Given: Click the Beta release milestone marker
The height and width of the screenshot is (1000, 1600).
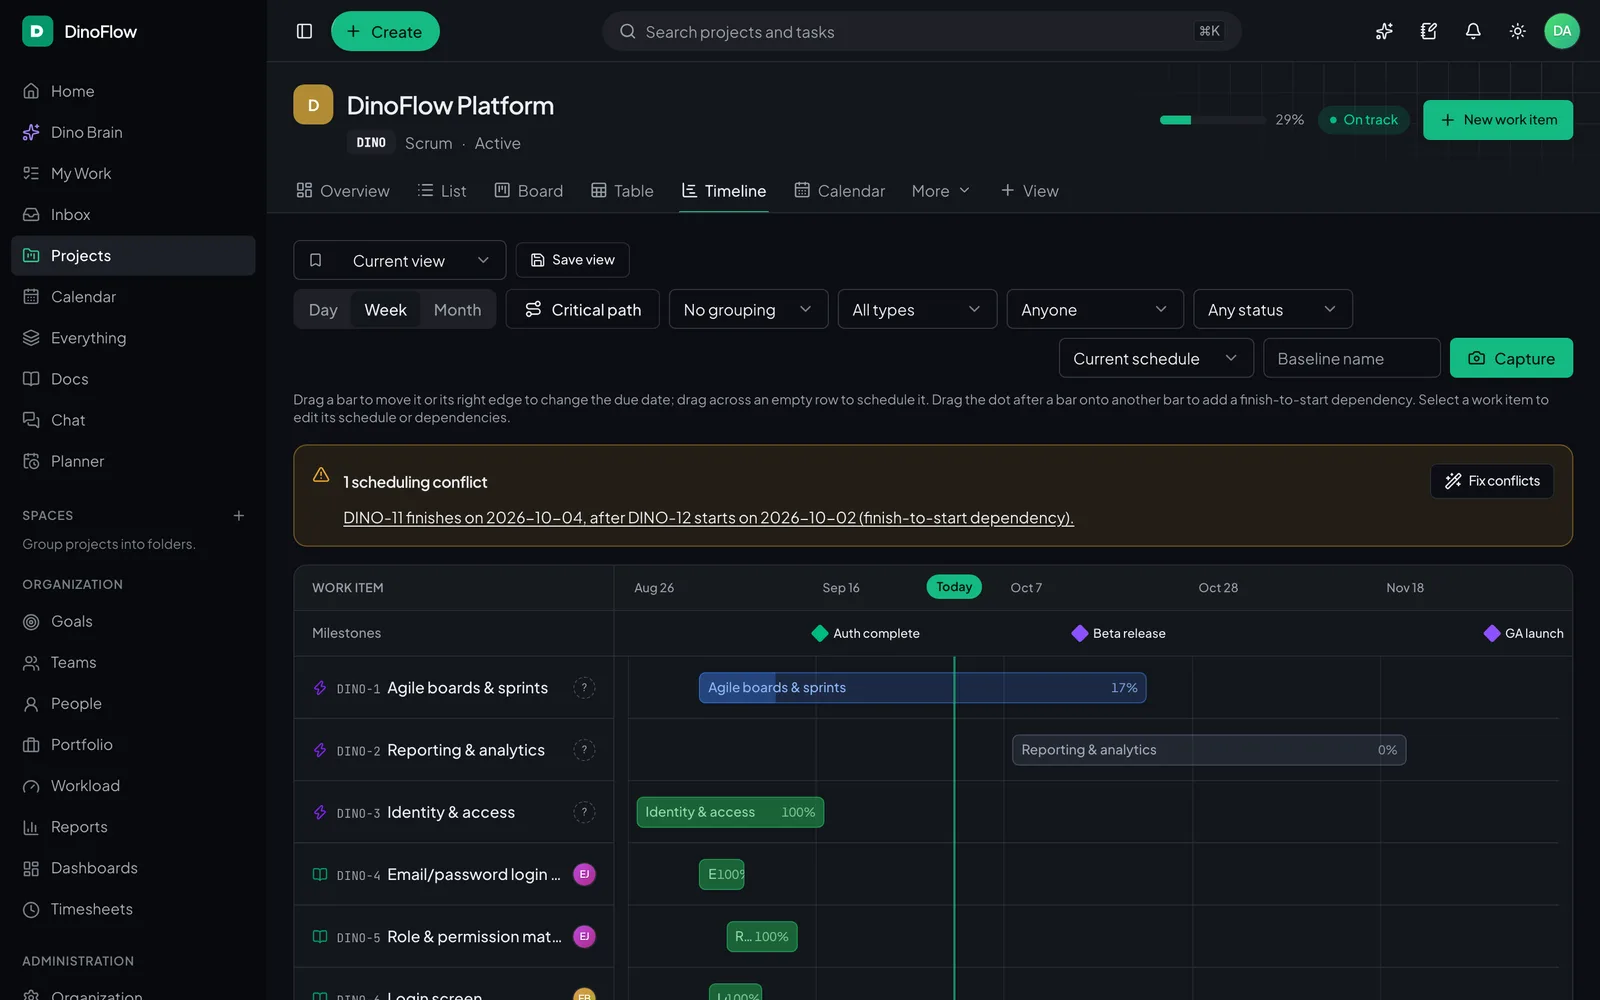Looking at the screenshot, I should point(1080,633).
